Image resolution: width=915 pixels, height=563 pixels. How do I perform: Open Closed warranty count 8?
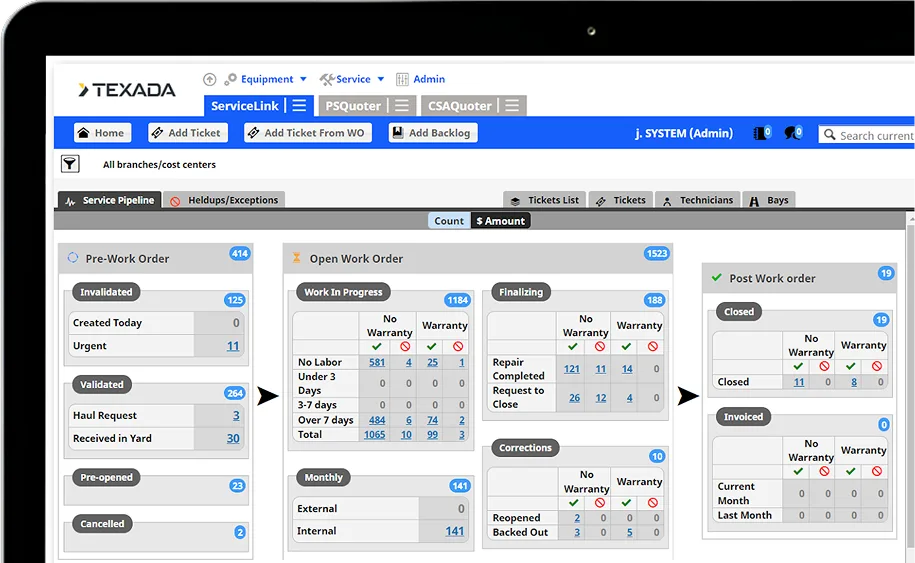(x=854, y=382)
